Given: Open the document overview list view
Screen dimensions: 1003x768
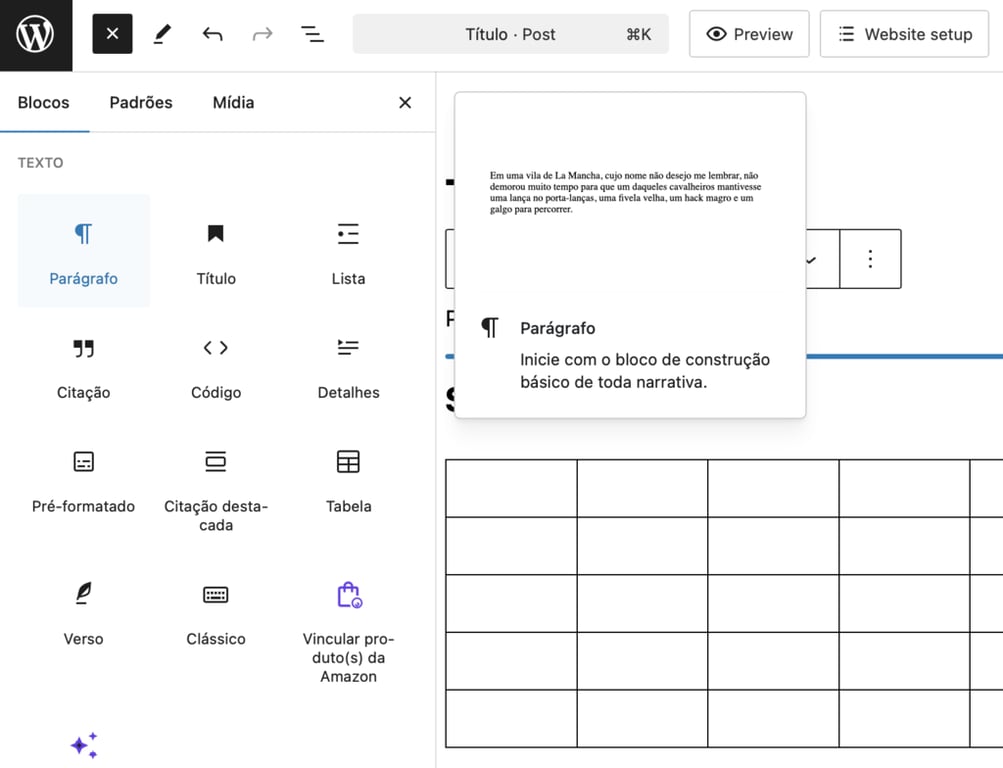Looking at the screenshot, I should [312, 34].
